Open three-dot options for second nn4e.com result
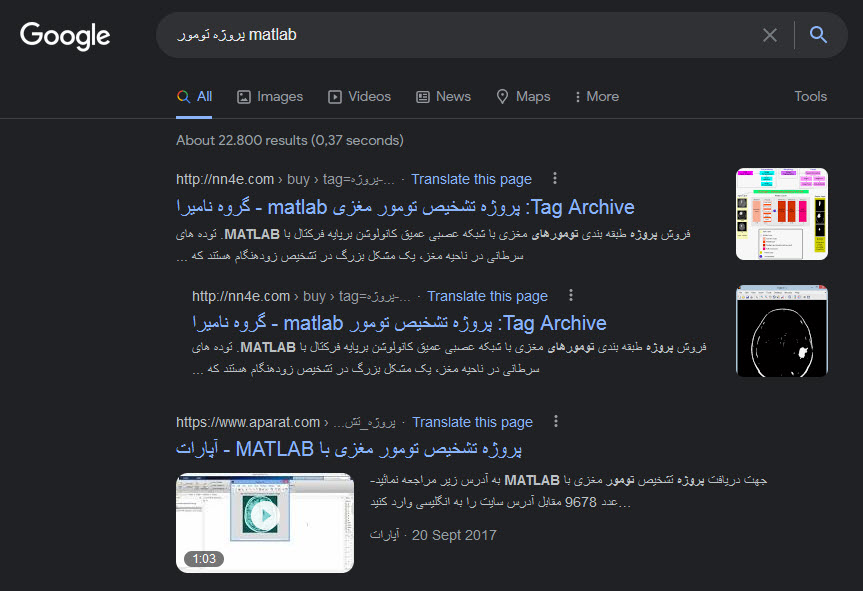The image size is (863, 591). pyautogui.click(x=571, y=296)
